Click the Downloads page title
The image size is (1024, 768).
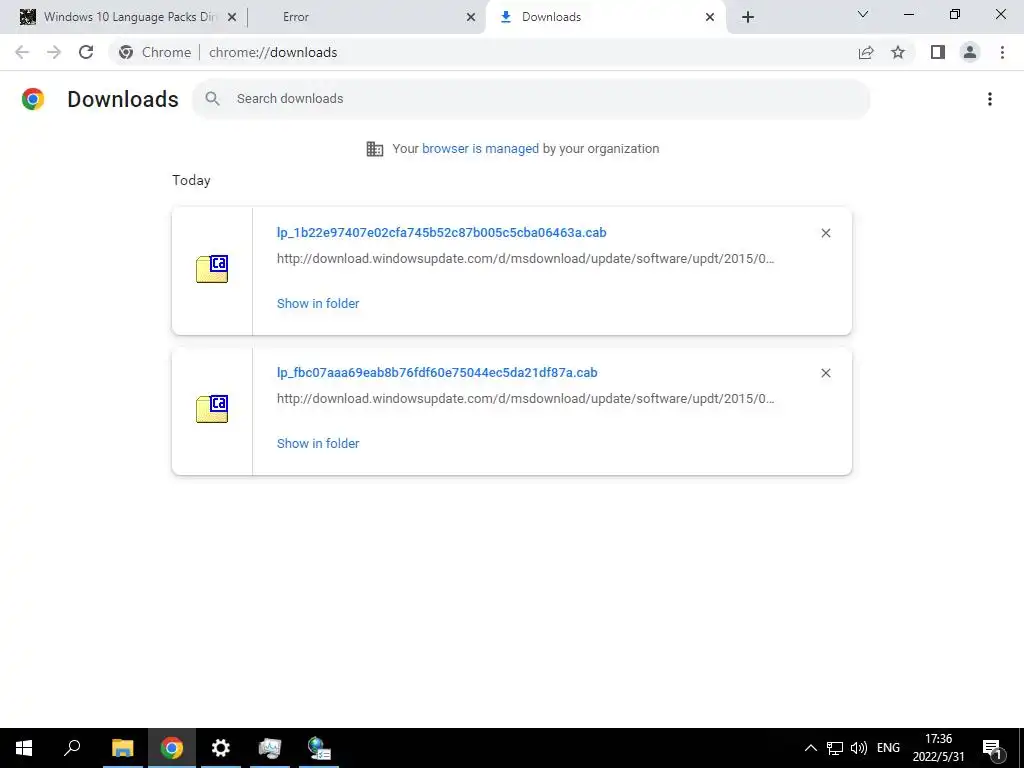(x=123, y=99)
